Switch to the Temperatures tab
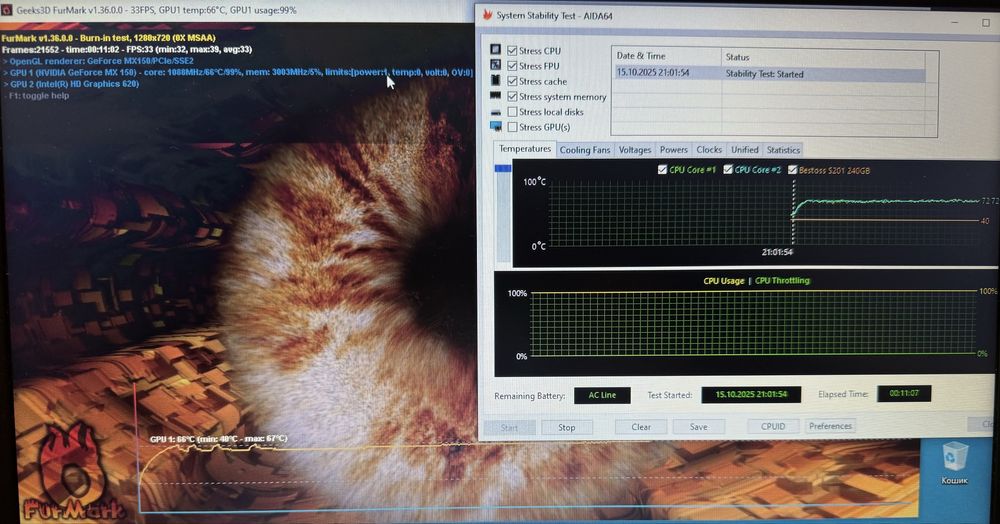Viewport: 1000px width, 524px height. coord(525,149)
